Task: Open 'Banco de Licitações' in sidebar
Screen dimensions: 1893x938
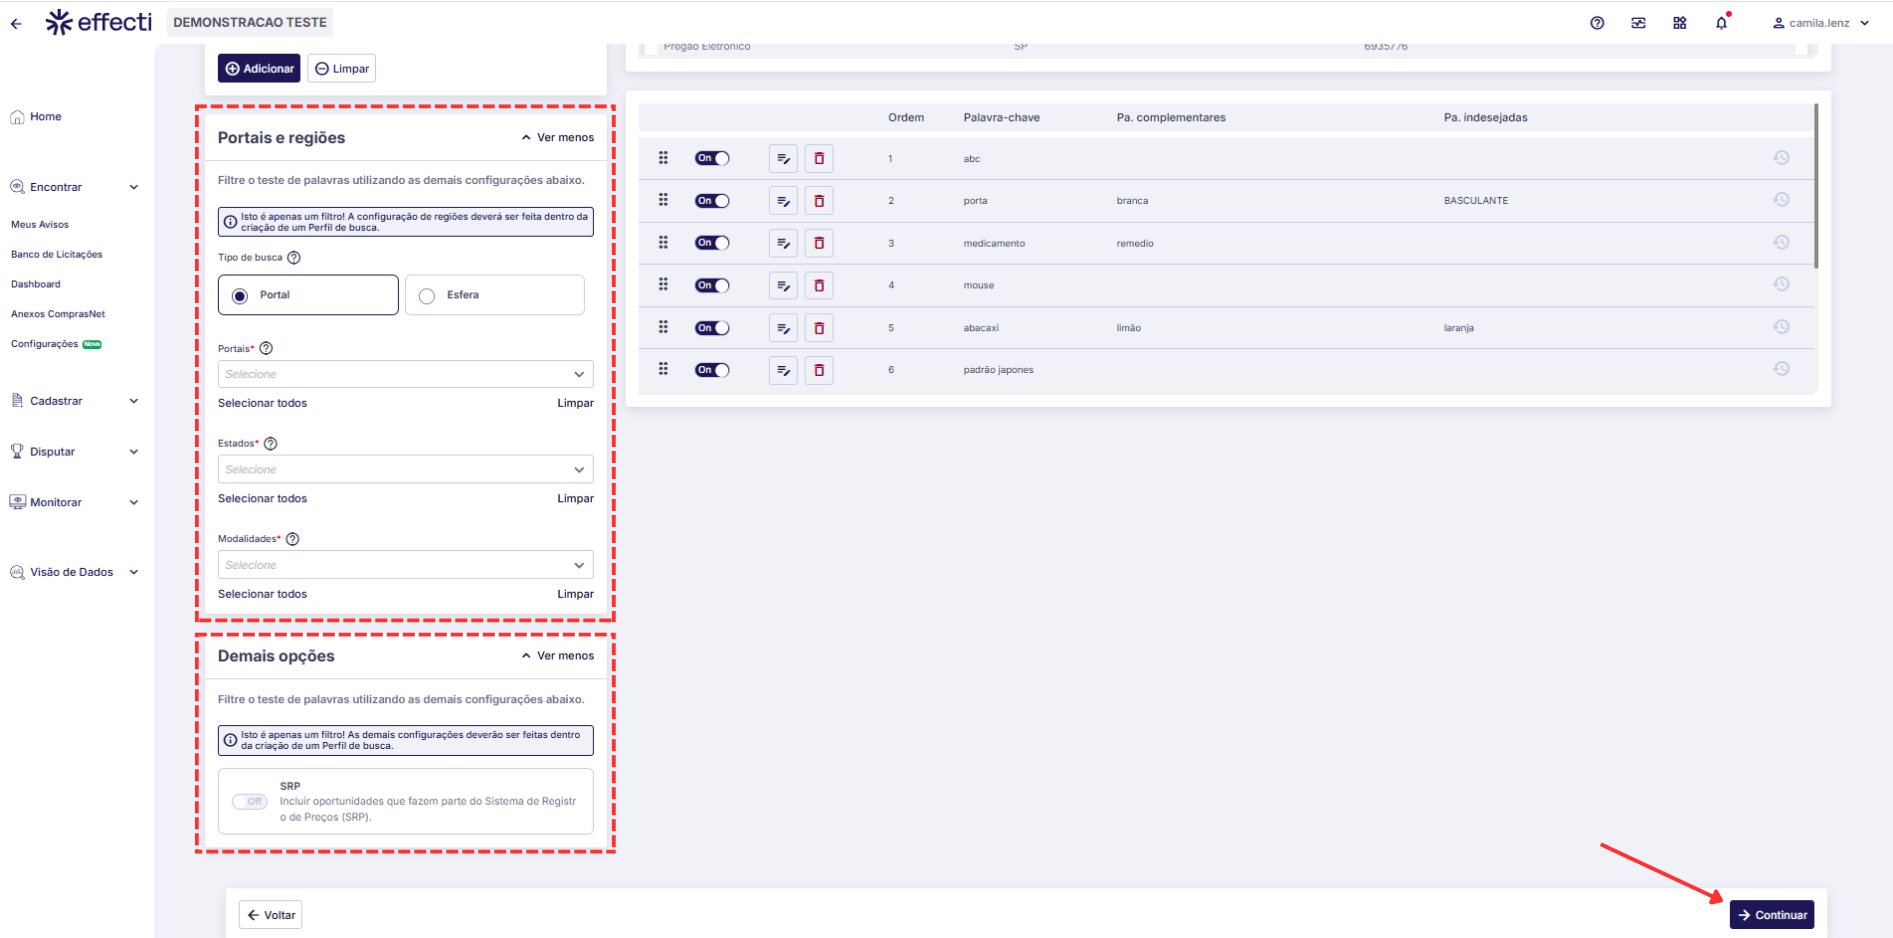Action: pyautogui.click(x=57, y=254)
